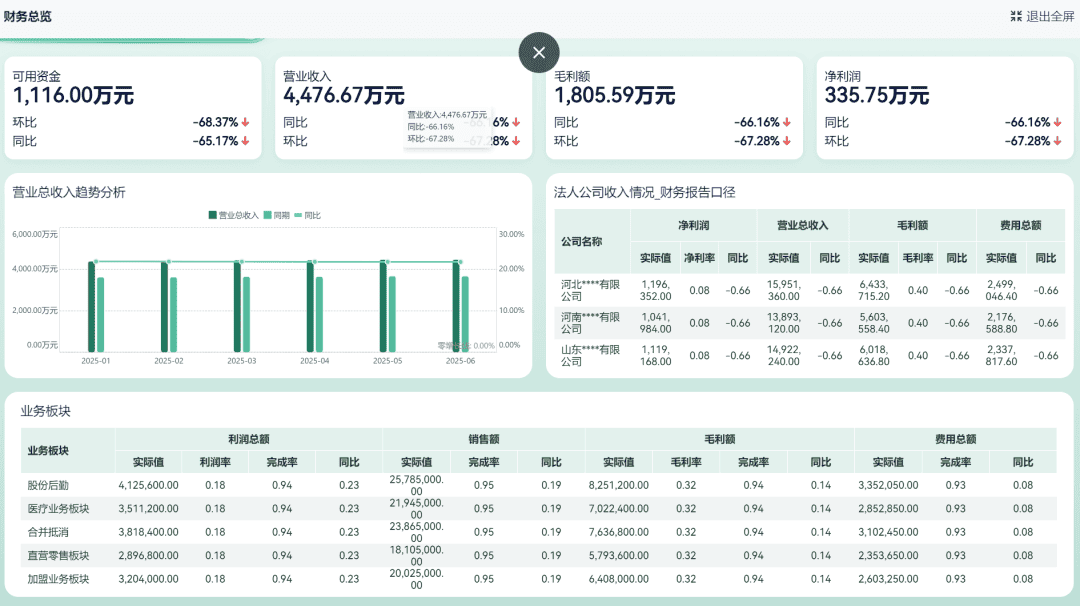Click red down arrow beside 可用资金 环比 -68.37%
Image resolution: width=1080 pixels, height=606 pixels.
pyautogui.click(x=245, y=123)
